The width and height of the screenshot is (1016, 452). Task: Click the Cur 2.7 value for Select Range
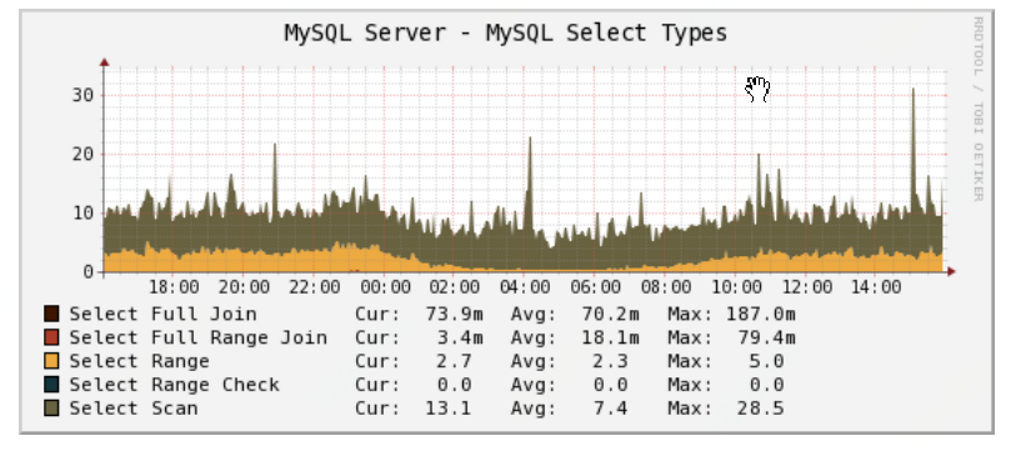click(x=455, y=361)
